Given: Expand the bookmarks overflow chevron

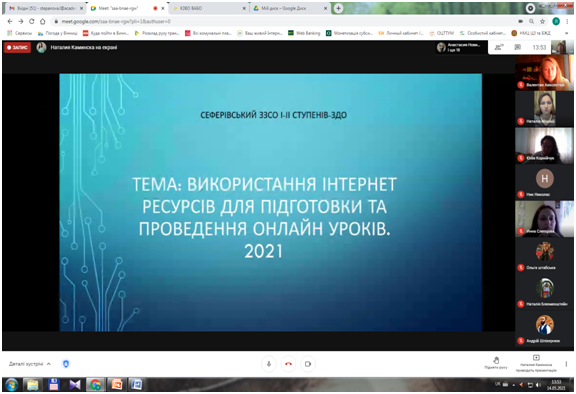Looking at the screenshot, I should tap(567, 33).
